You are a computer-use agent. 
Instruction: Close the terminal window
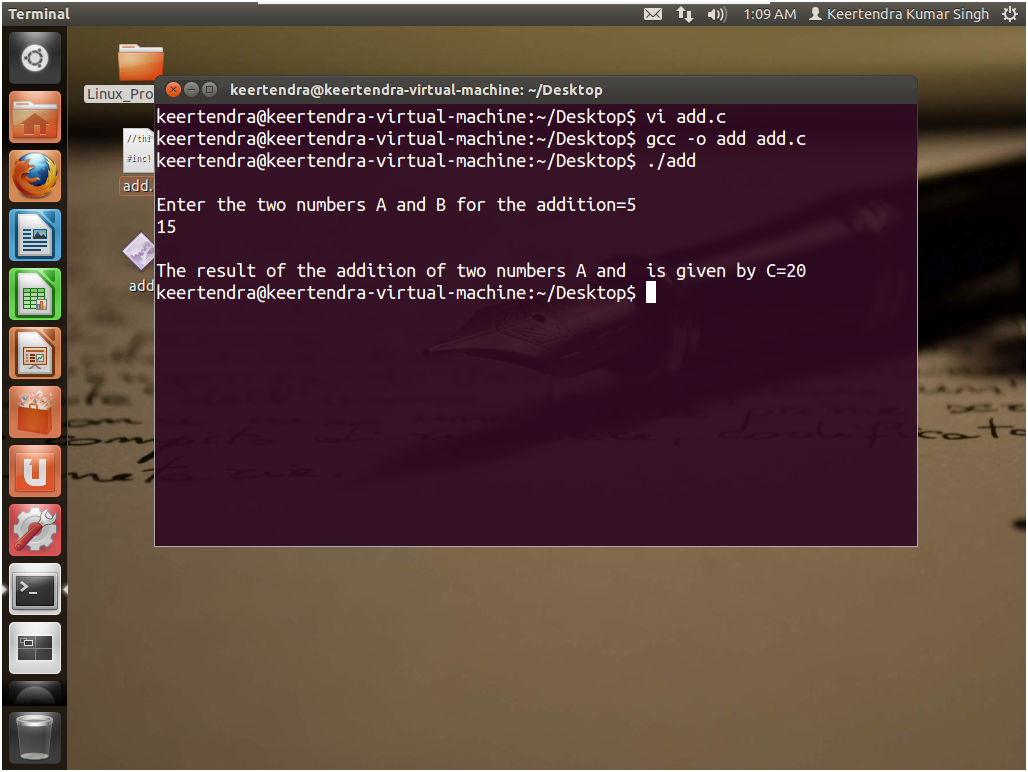point(173,90)
